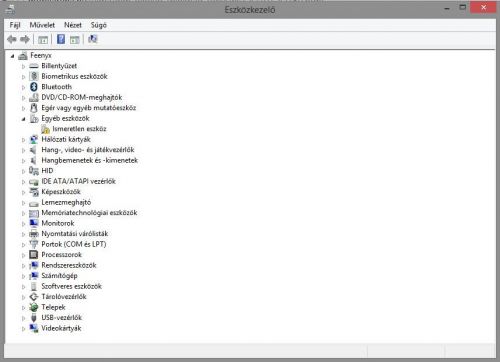This screenshot has width=500, height=362.
Task: Click the Monitorok display icon
Action: tap(34, 223)
